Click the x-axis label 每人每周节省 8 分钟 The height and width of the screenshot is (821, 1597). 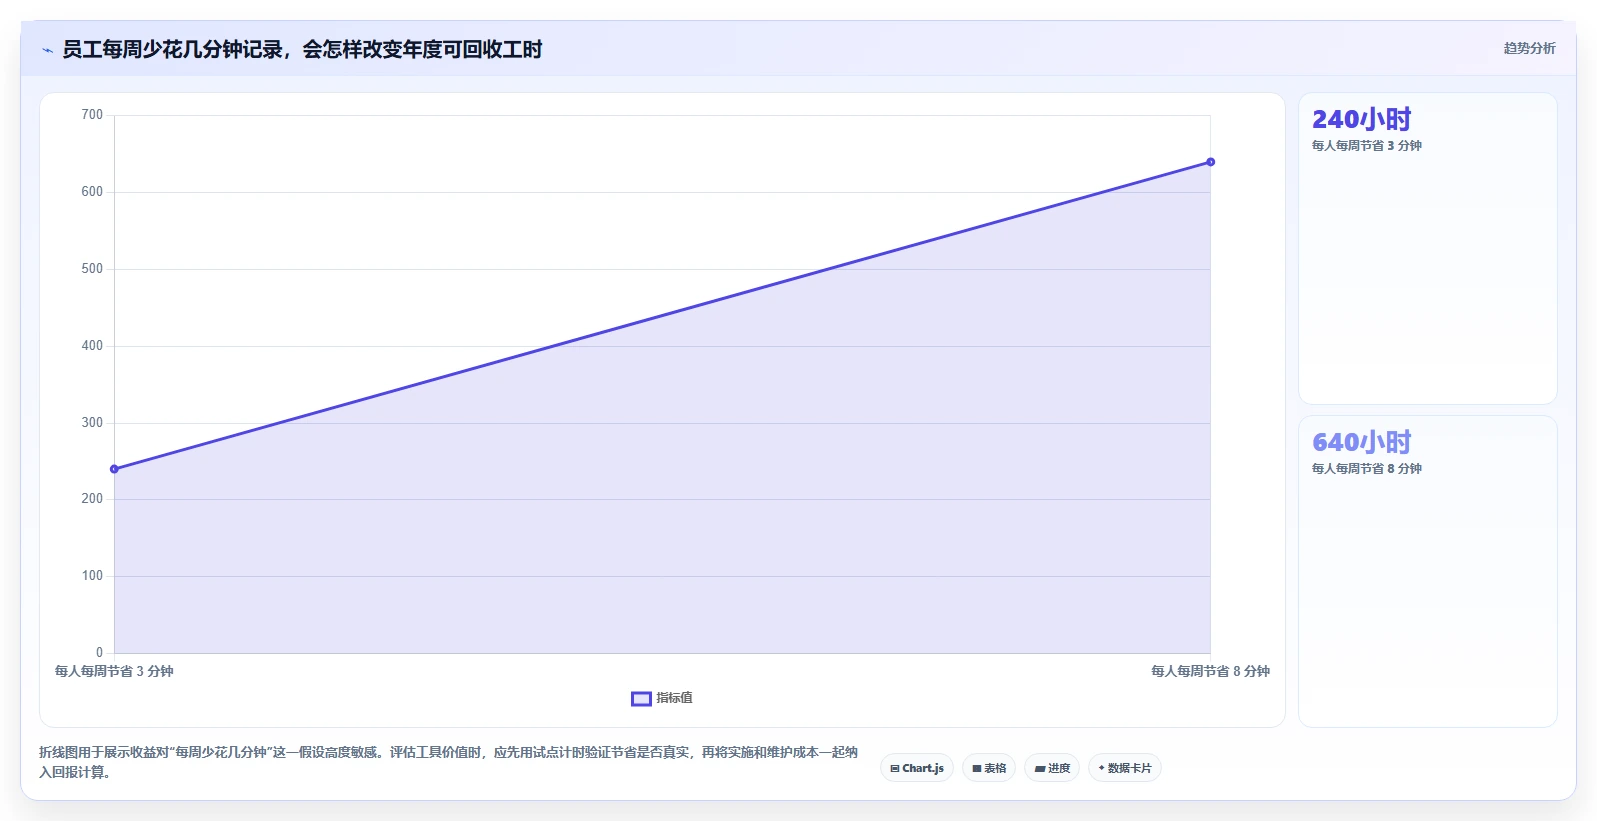coord(1210,671)
